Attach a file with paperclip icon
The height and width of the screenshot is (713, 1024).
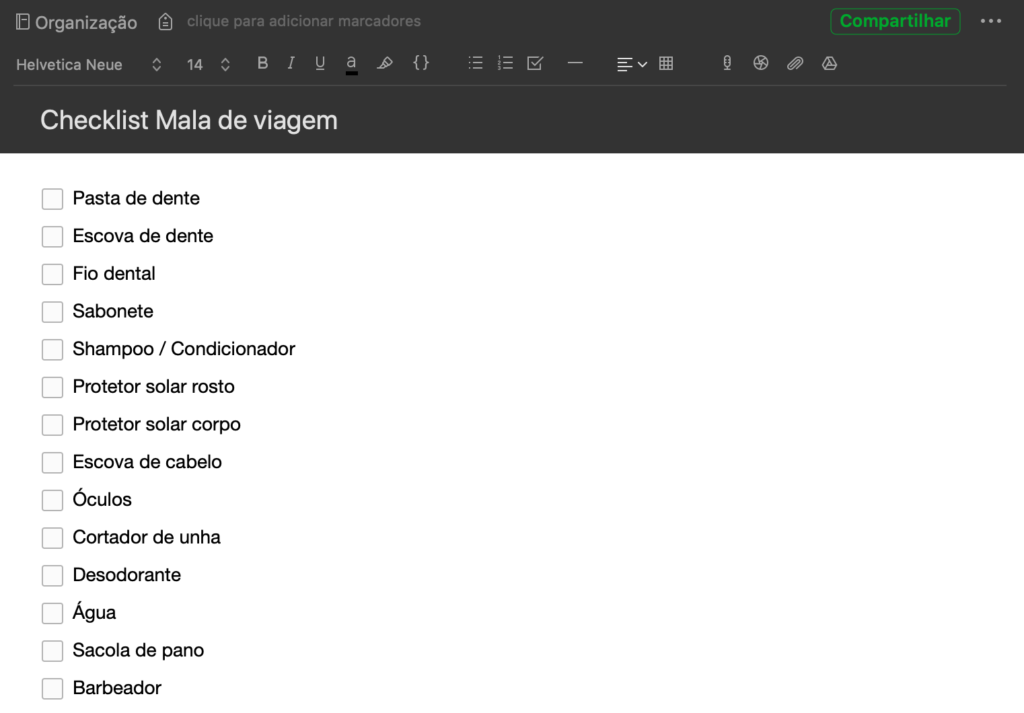pyautogui.click(x=795, y=63)
